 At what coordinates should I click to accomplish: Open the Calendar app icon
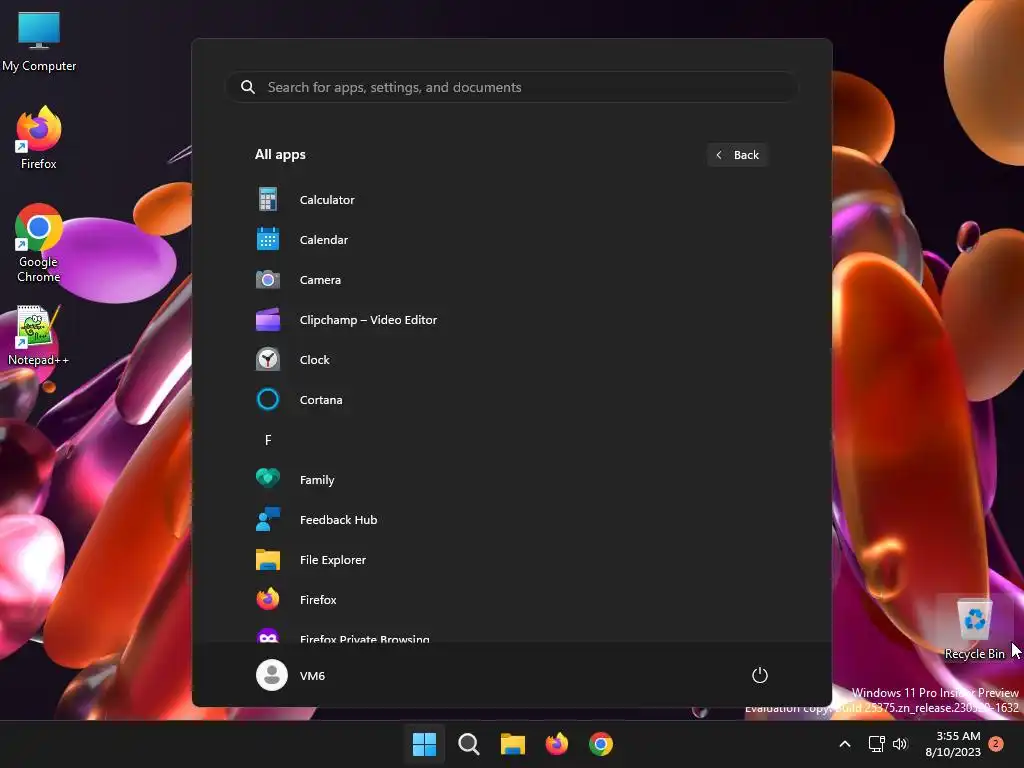click(268, 239)
